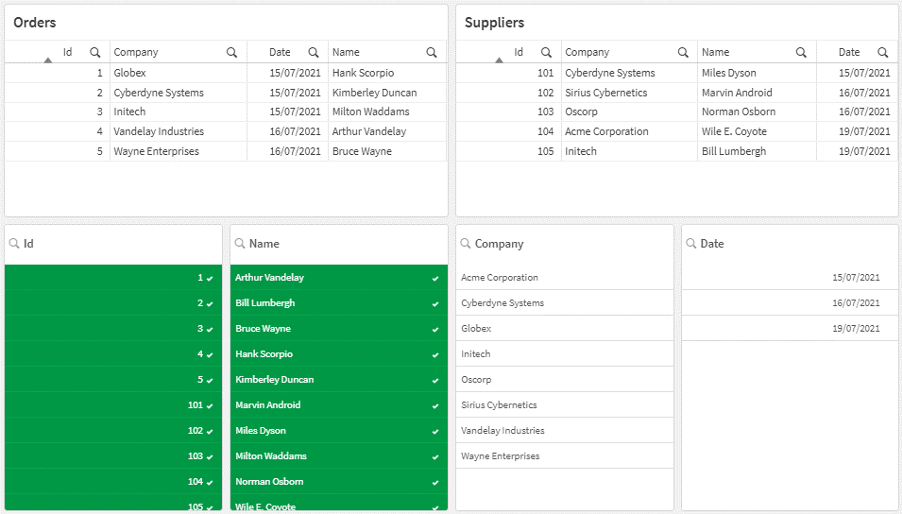
Task: Select Acme Corporation in Company filter
Action: [564, 278]
